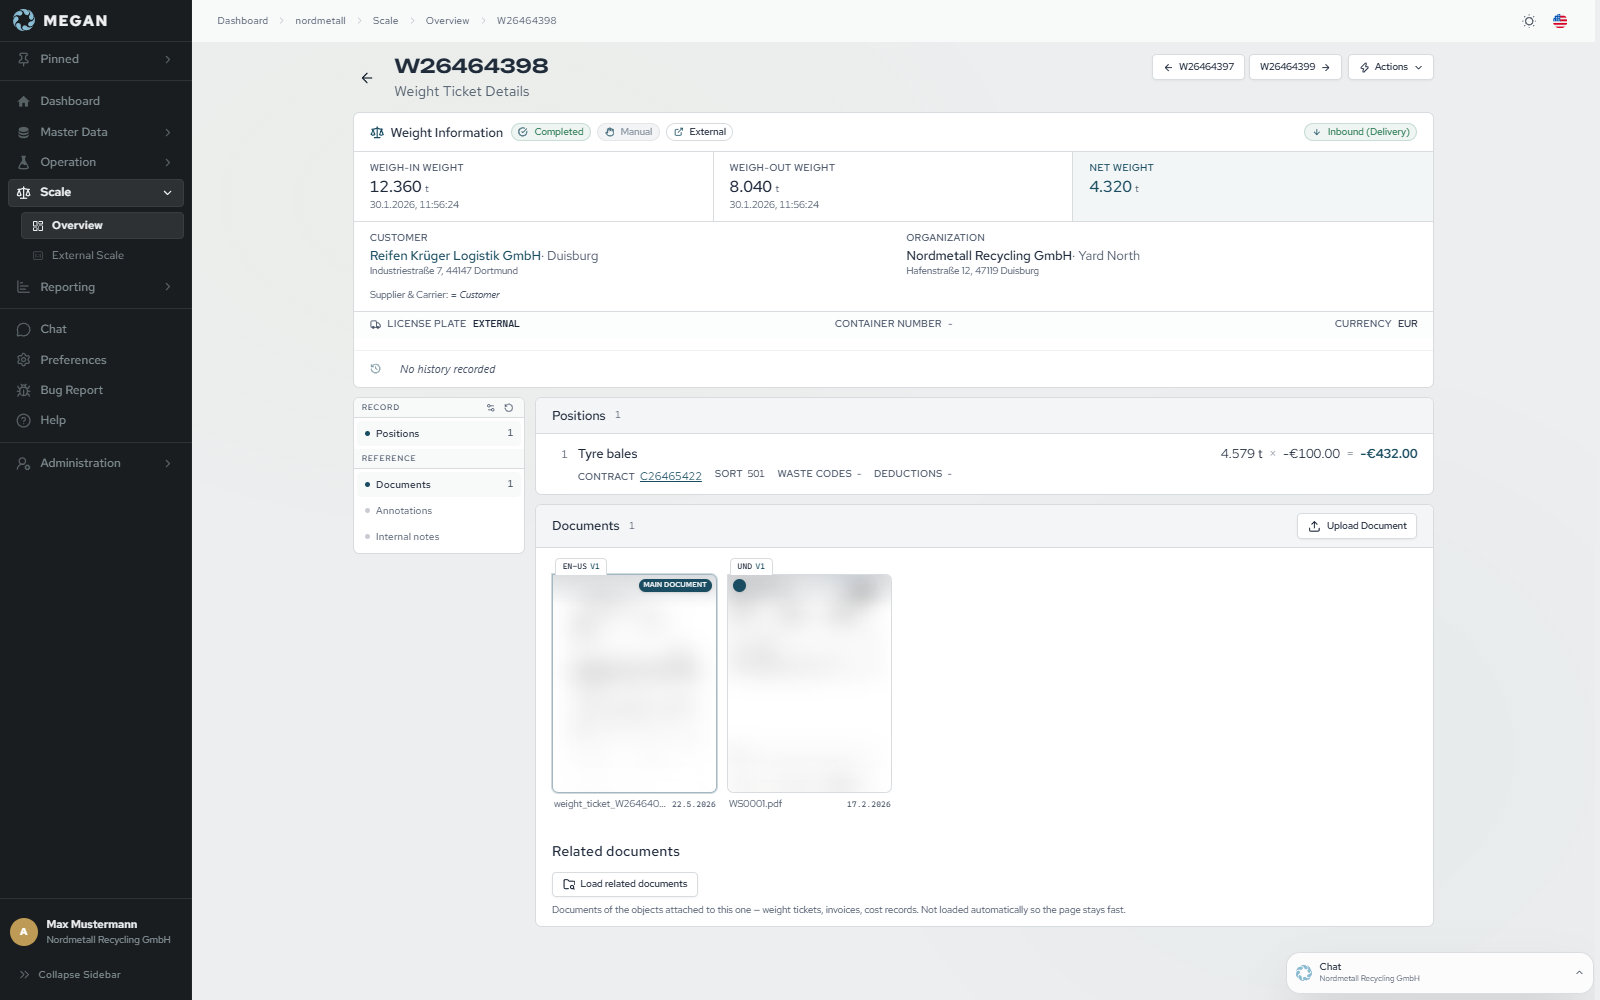Click the Scale balance icon in sidebar
The height and width of the screenshot is (1000, 1600).
[24, 192]
